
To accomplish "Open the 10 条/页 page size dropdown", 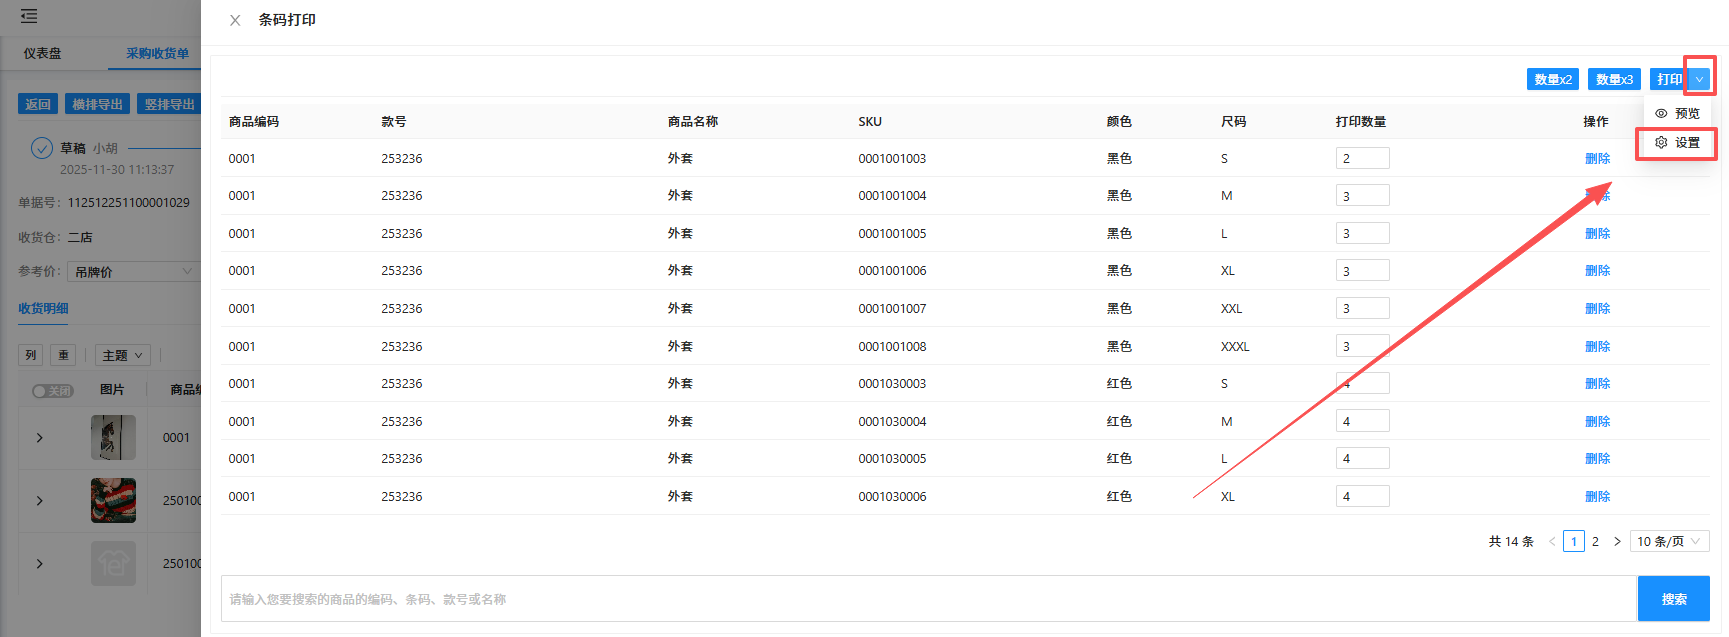I will coord(1668,542).
